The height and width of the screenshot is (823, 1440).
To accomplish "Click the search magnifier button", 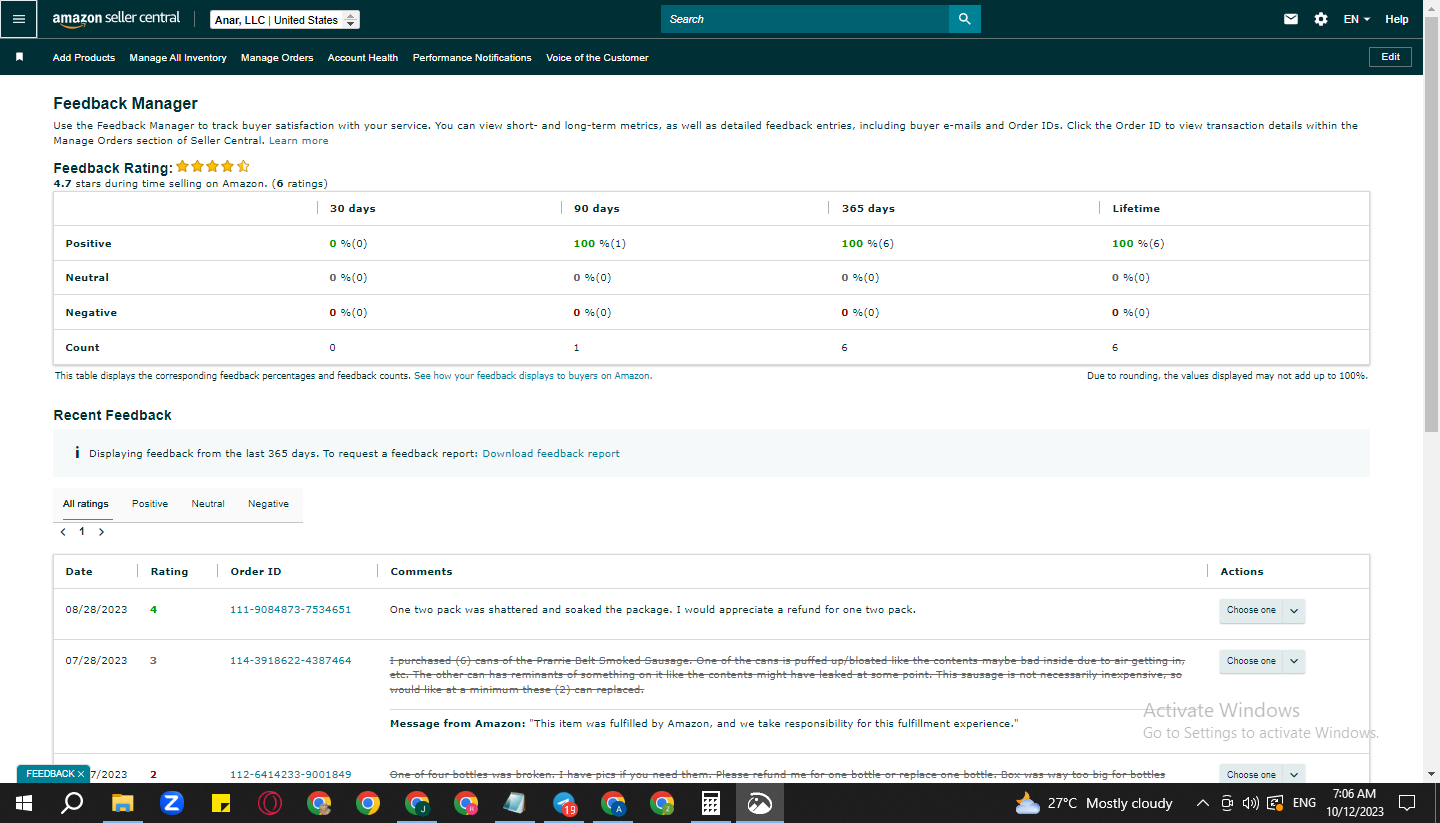I will click(964, 19).
